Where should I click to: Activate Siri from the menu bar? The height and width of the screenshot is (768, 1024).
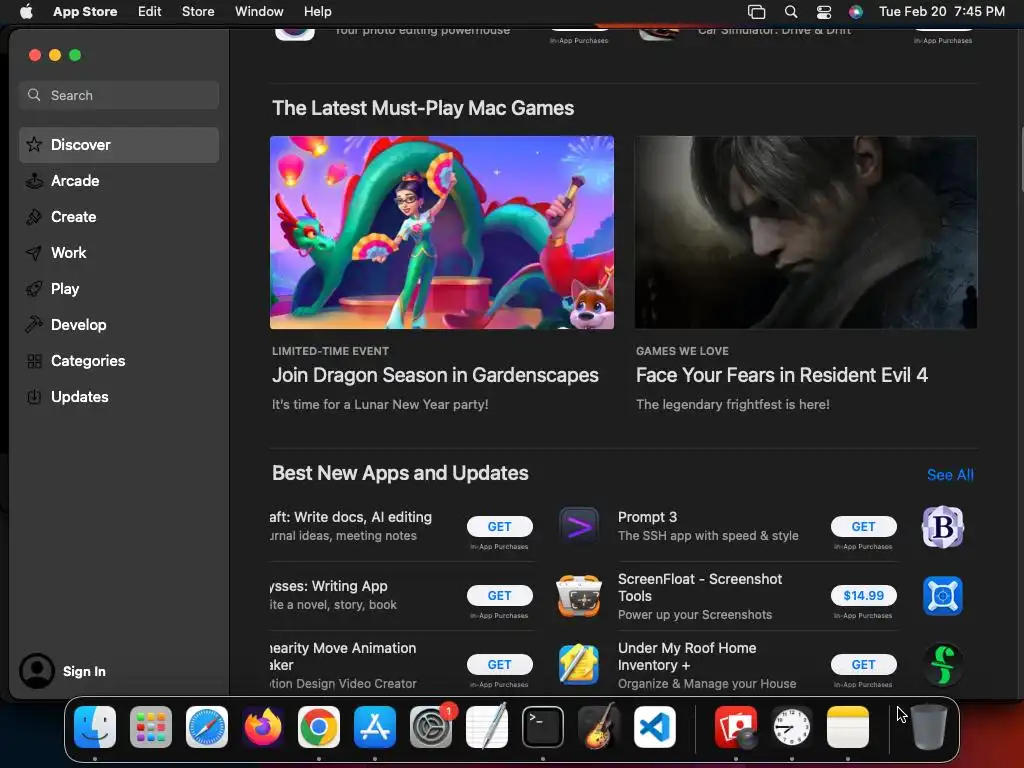(x=856, y=12)
